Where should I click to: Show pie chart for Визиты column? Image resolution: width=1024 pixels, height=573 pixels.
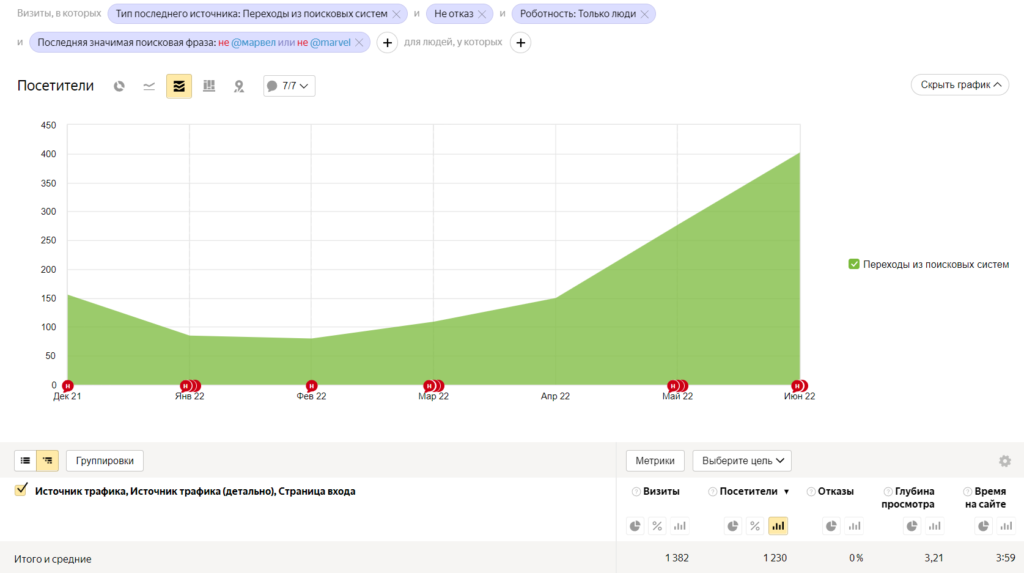(x=635, y=526)
